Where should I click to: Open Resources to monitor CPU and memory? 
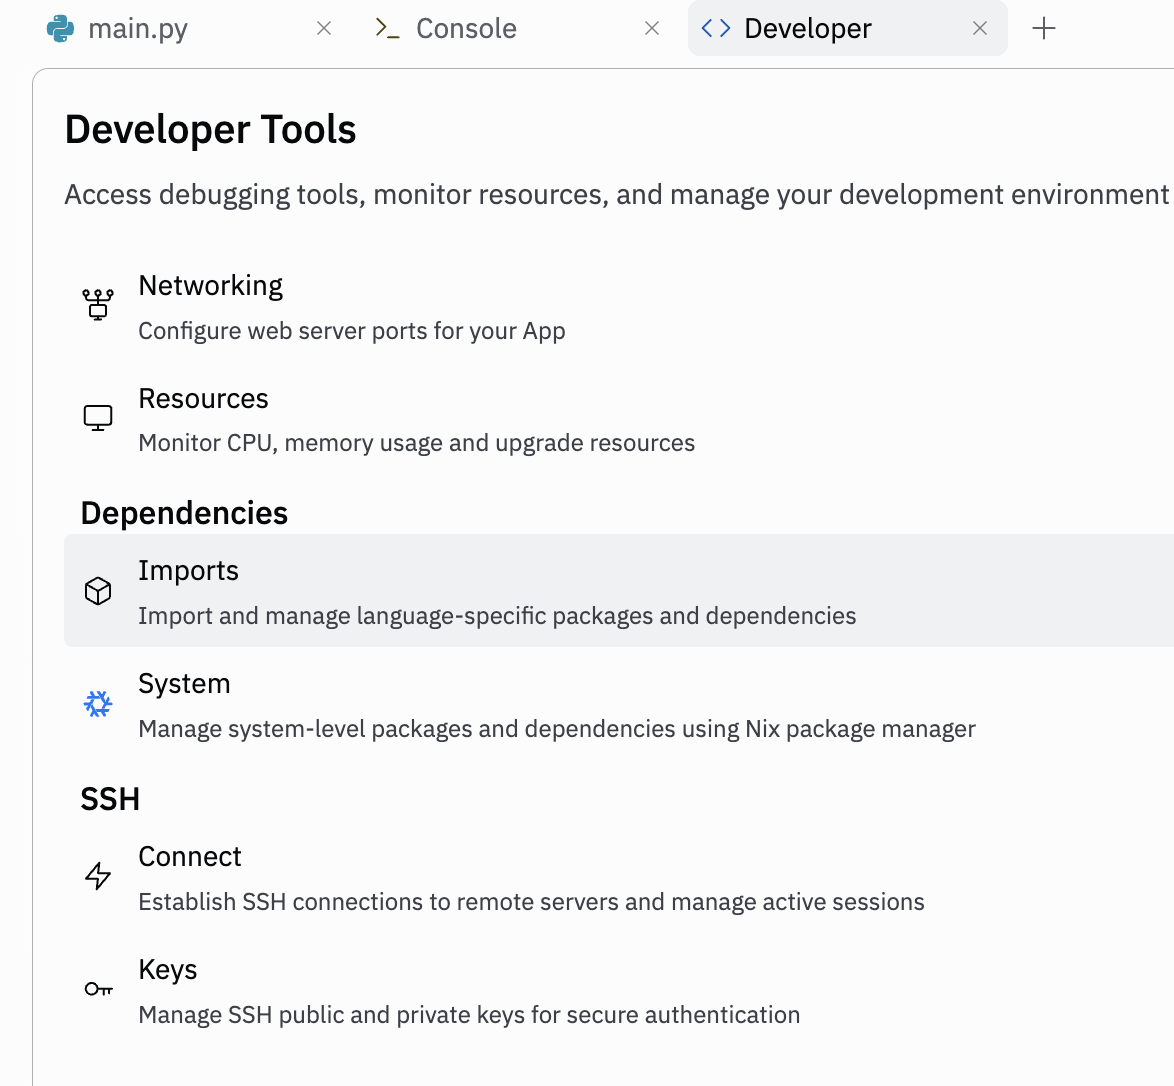click(203, 399)
